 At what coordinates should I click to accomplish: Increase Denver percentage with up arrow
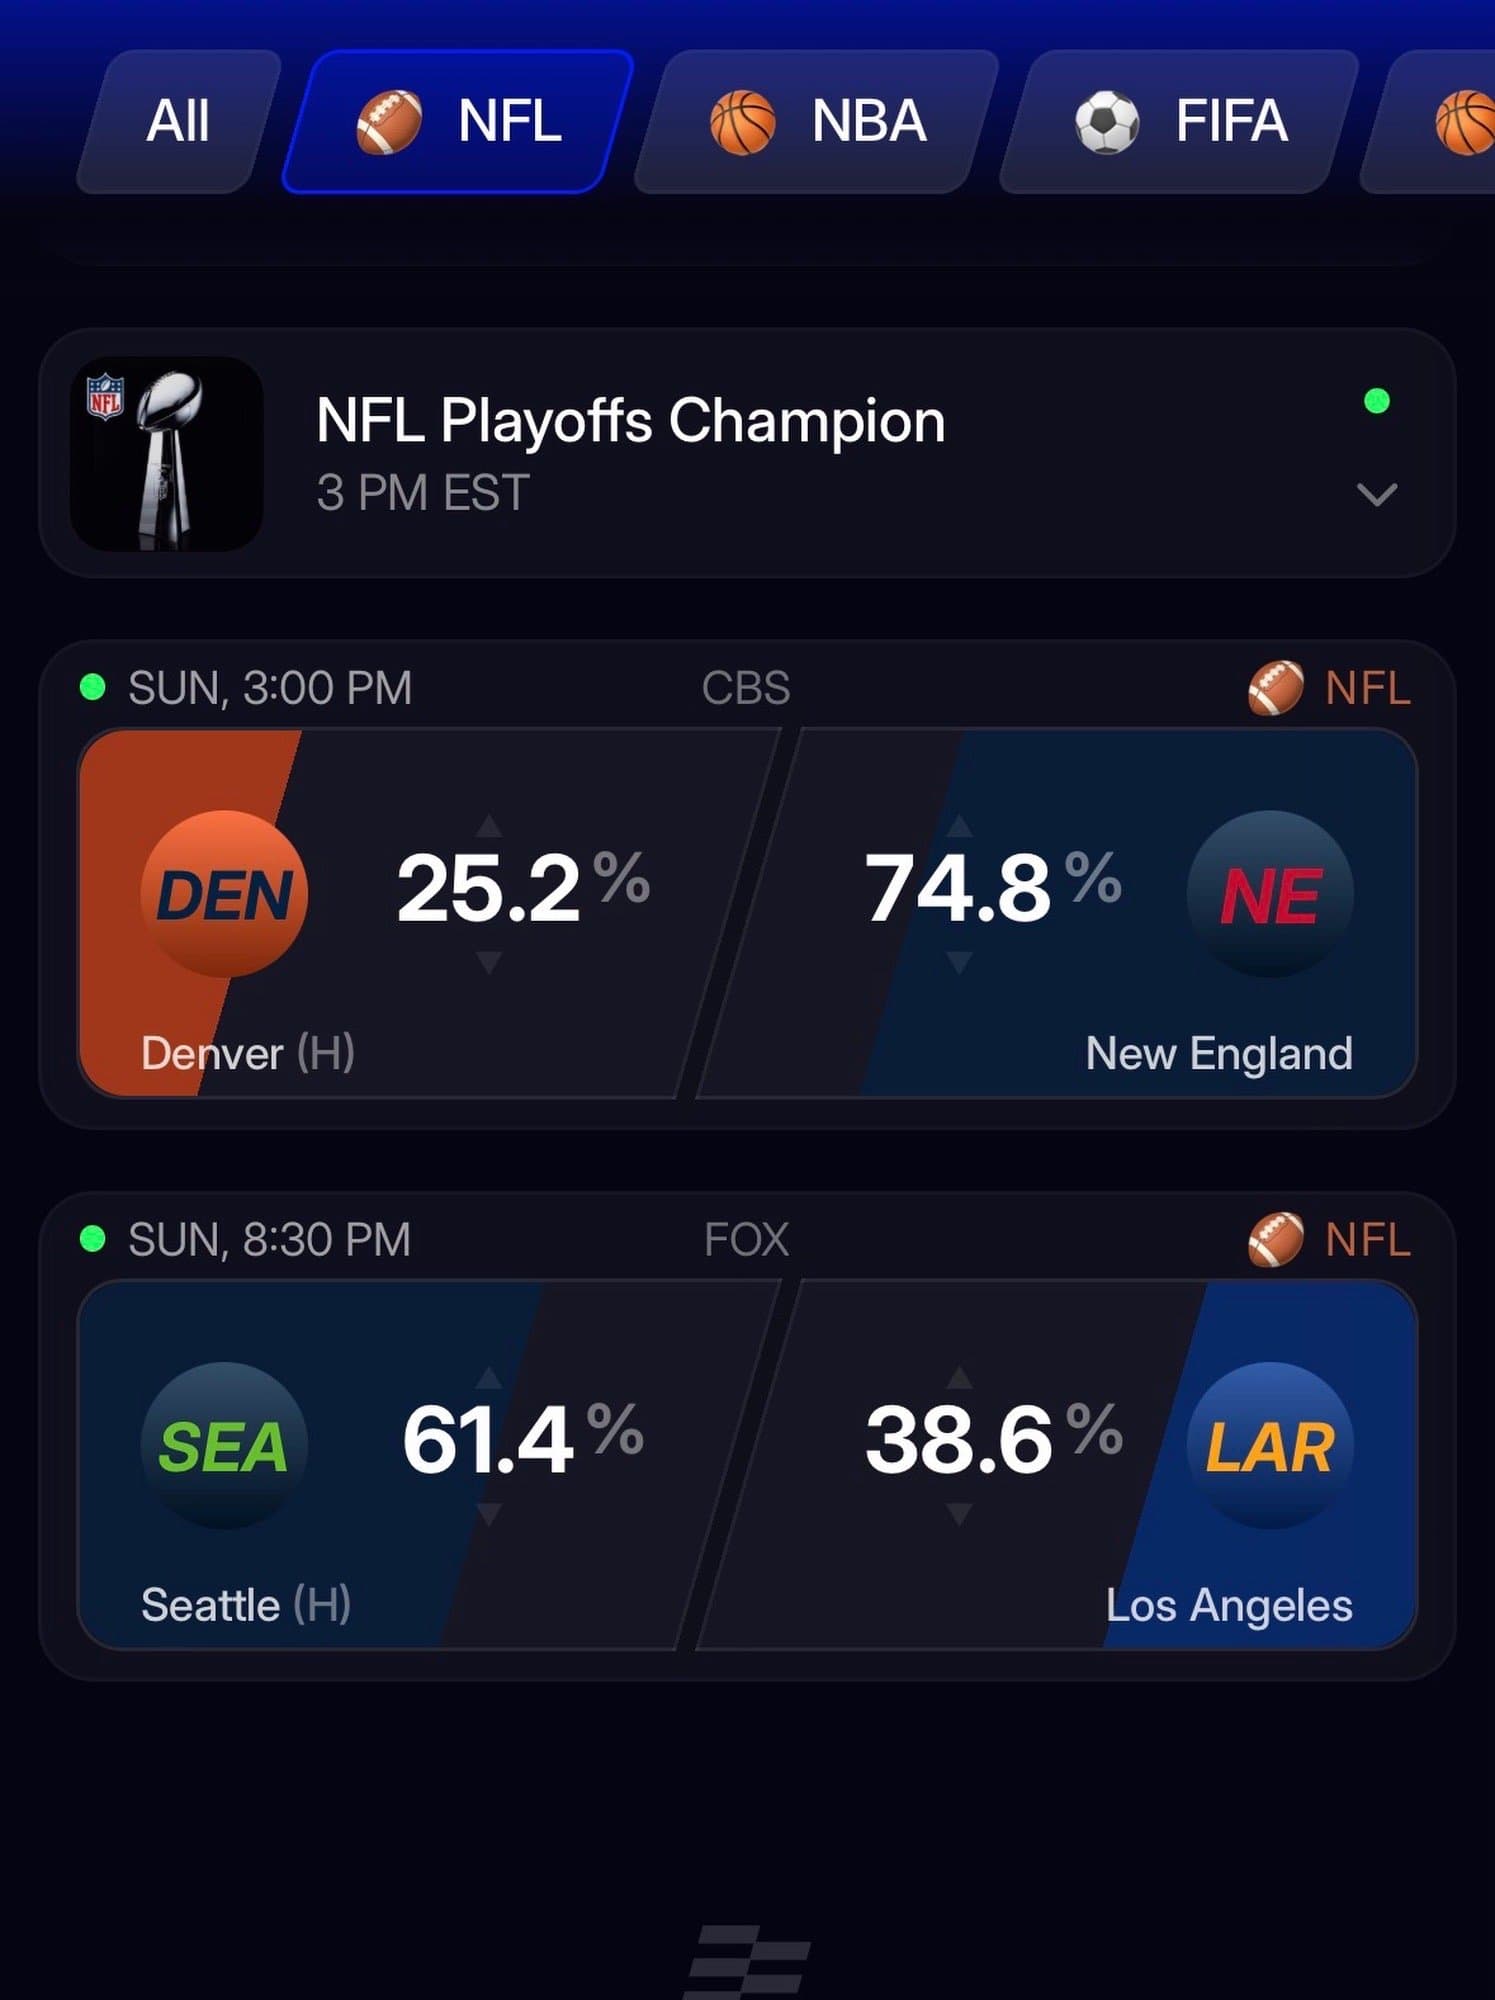(x=489, y=826)
